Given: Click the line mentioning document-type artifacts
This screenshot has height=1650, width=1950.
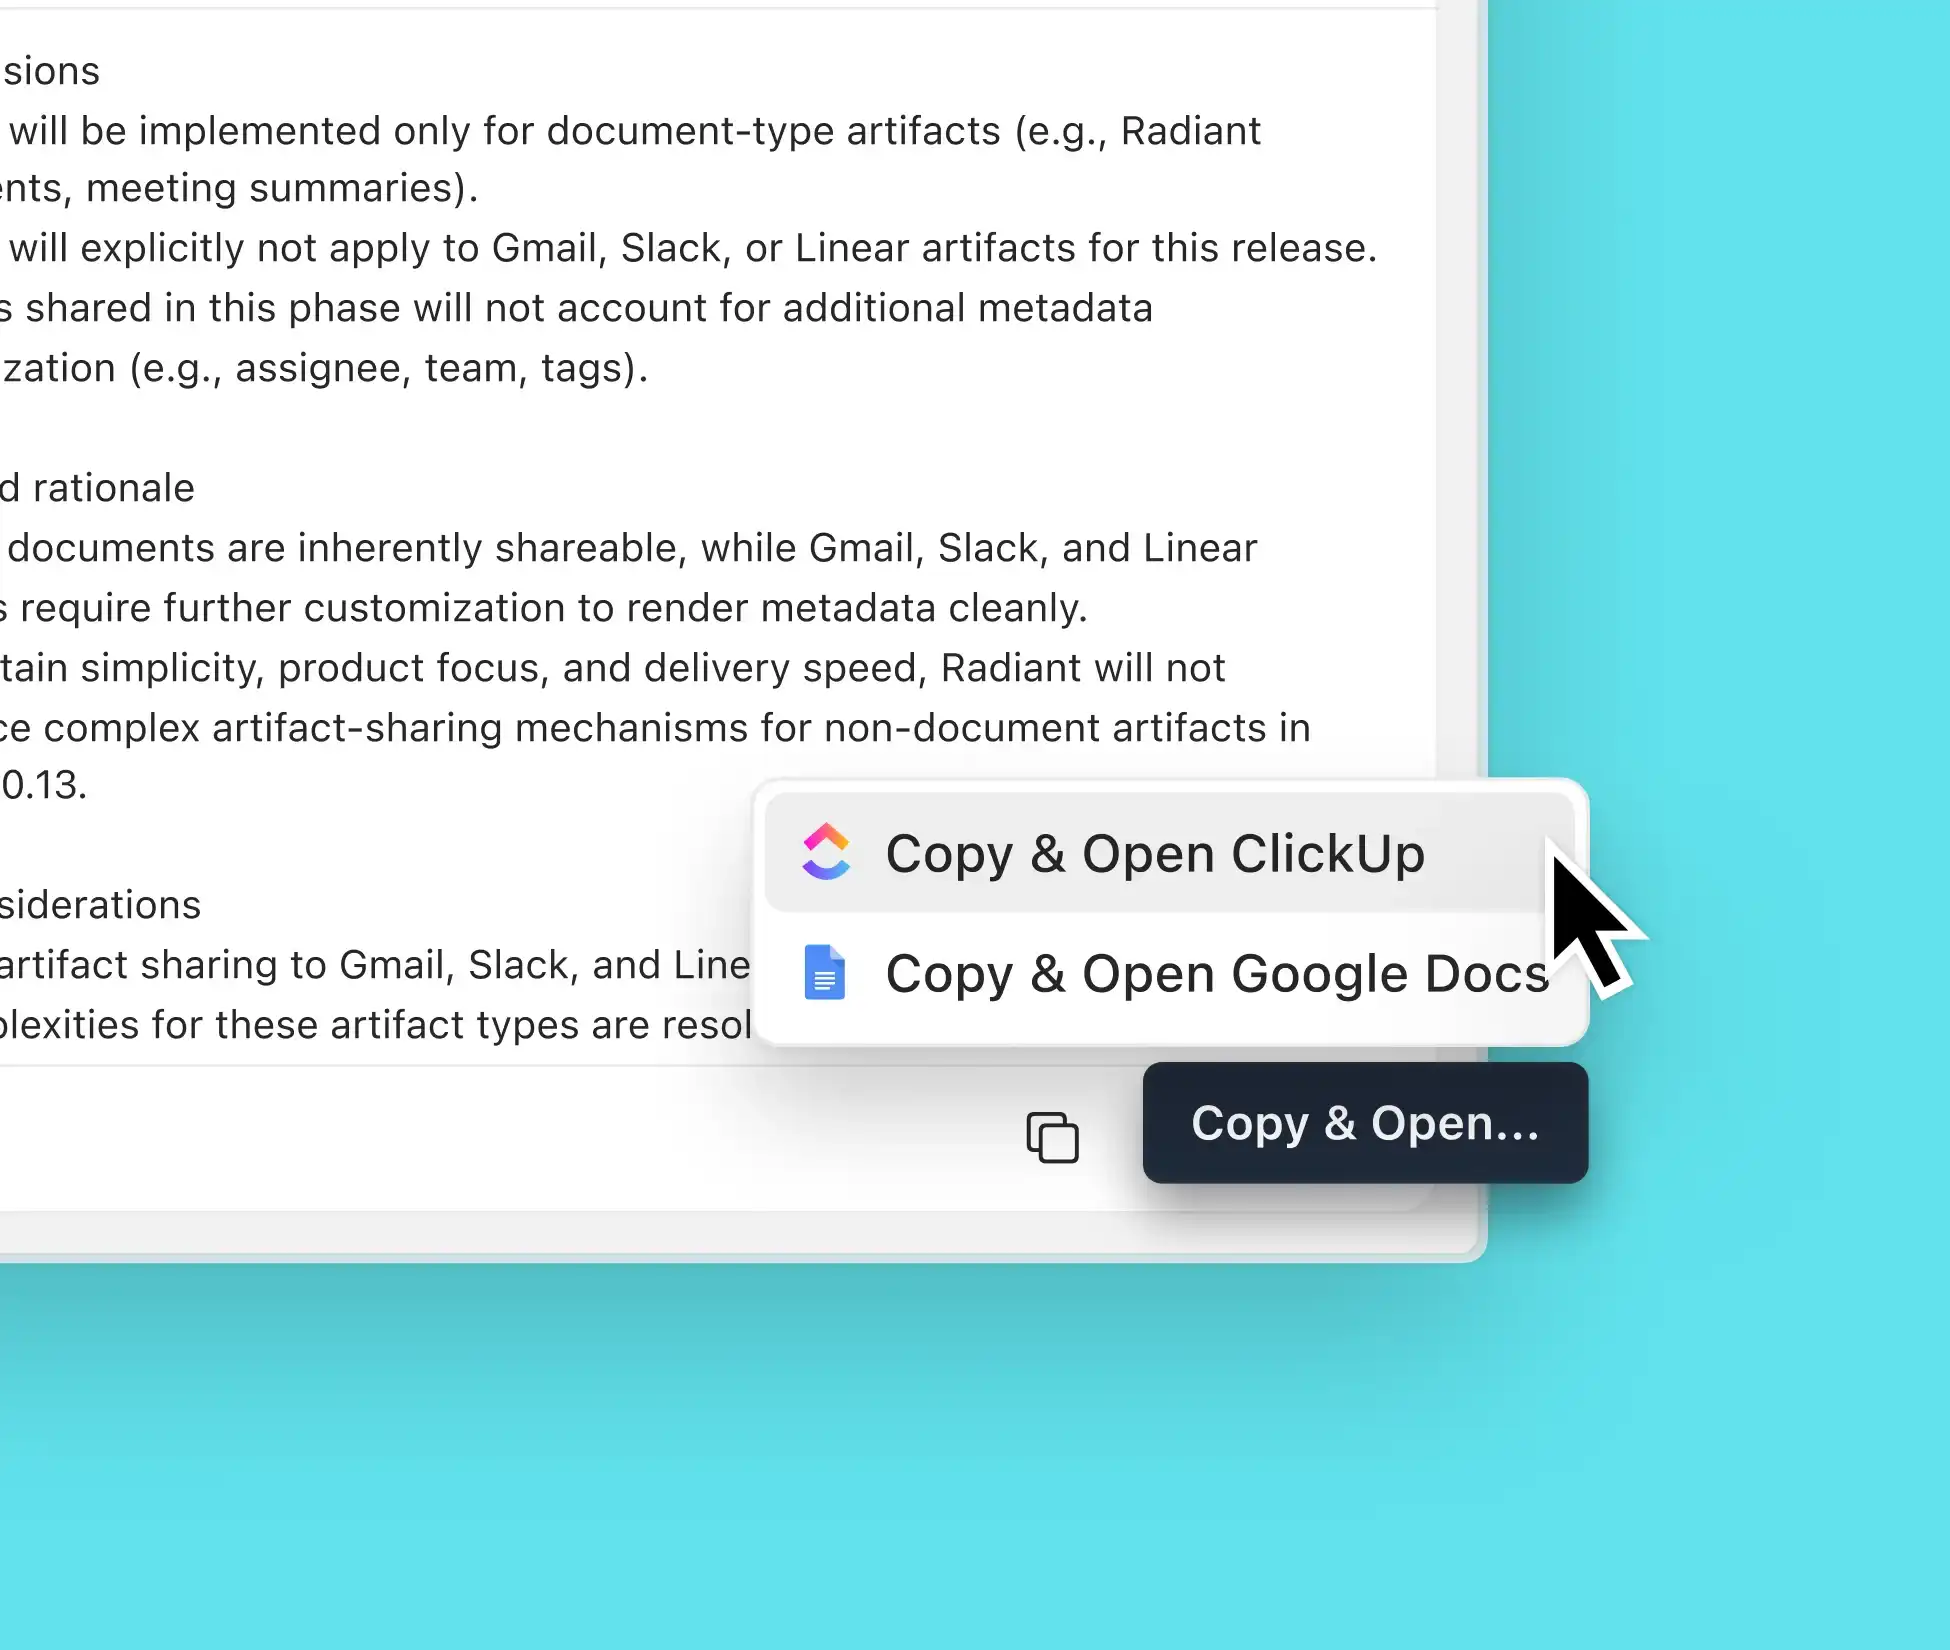Looking at the screenshot, I should click(635, 131).
